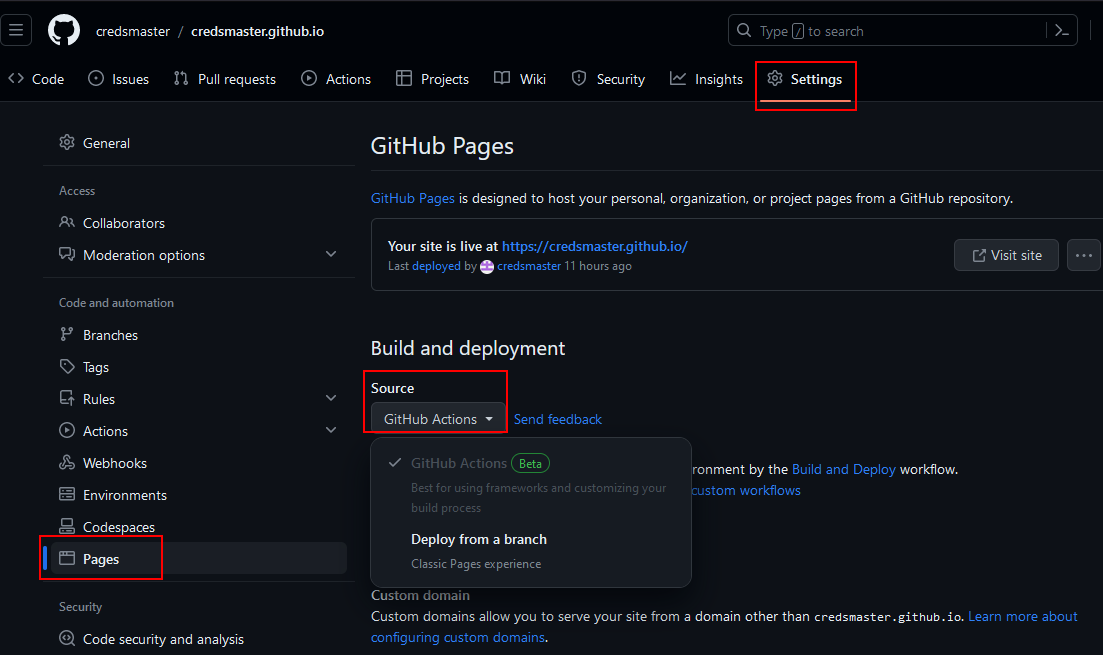1103x655 pixels.
Task: Click the Visit site button
Action: [x=1006, y=255]
